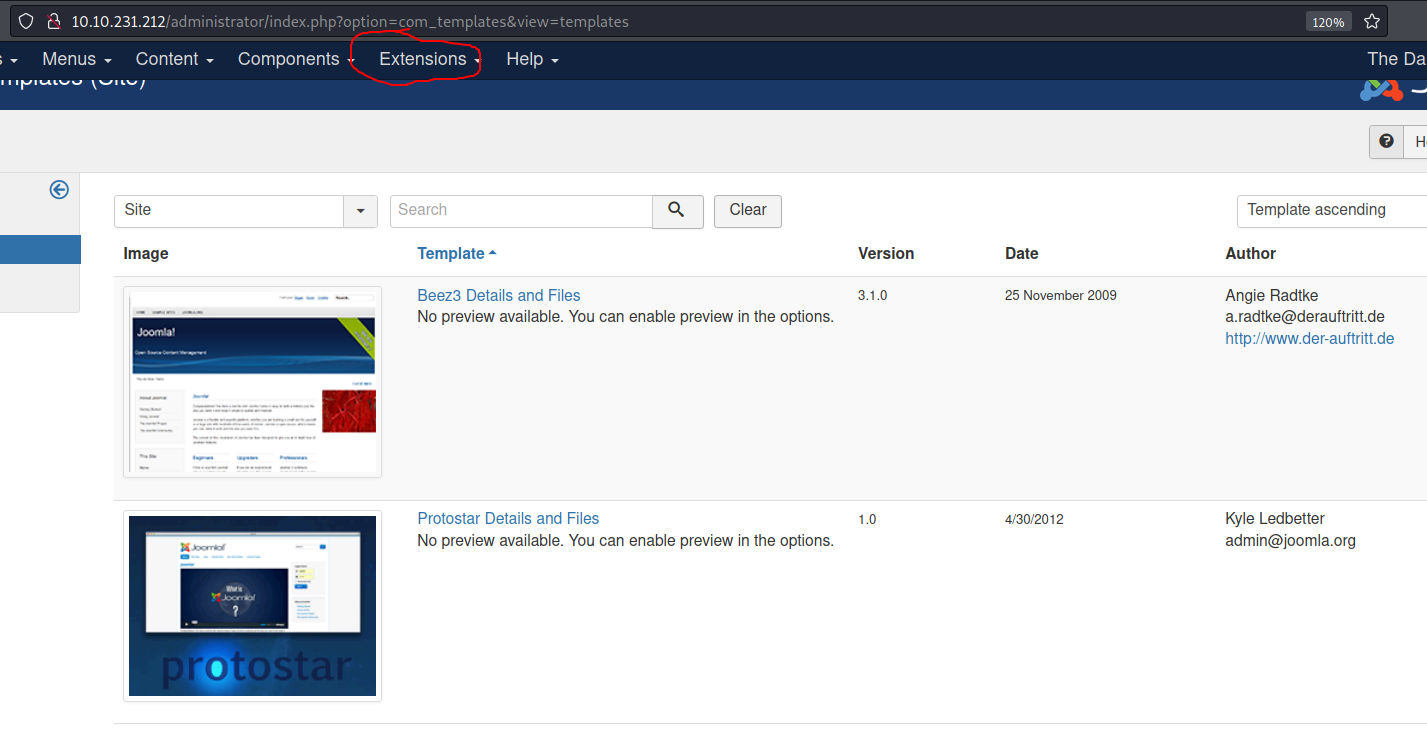This screenshot has width=1427, height=753.
Task: Select the highlighted blue sidebar item
Action: (40, 249)
